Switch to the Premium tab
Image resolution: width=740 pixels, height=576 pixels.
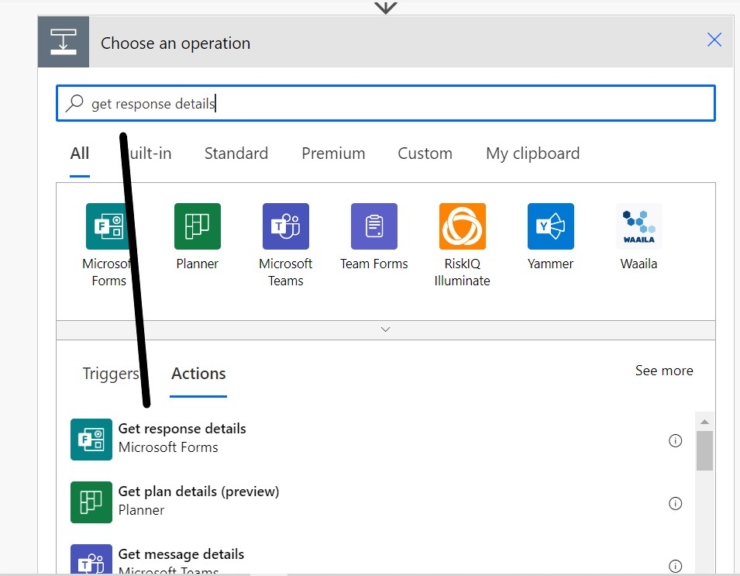(x=333, y=153)
